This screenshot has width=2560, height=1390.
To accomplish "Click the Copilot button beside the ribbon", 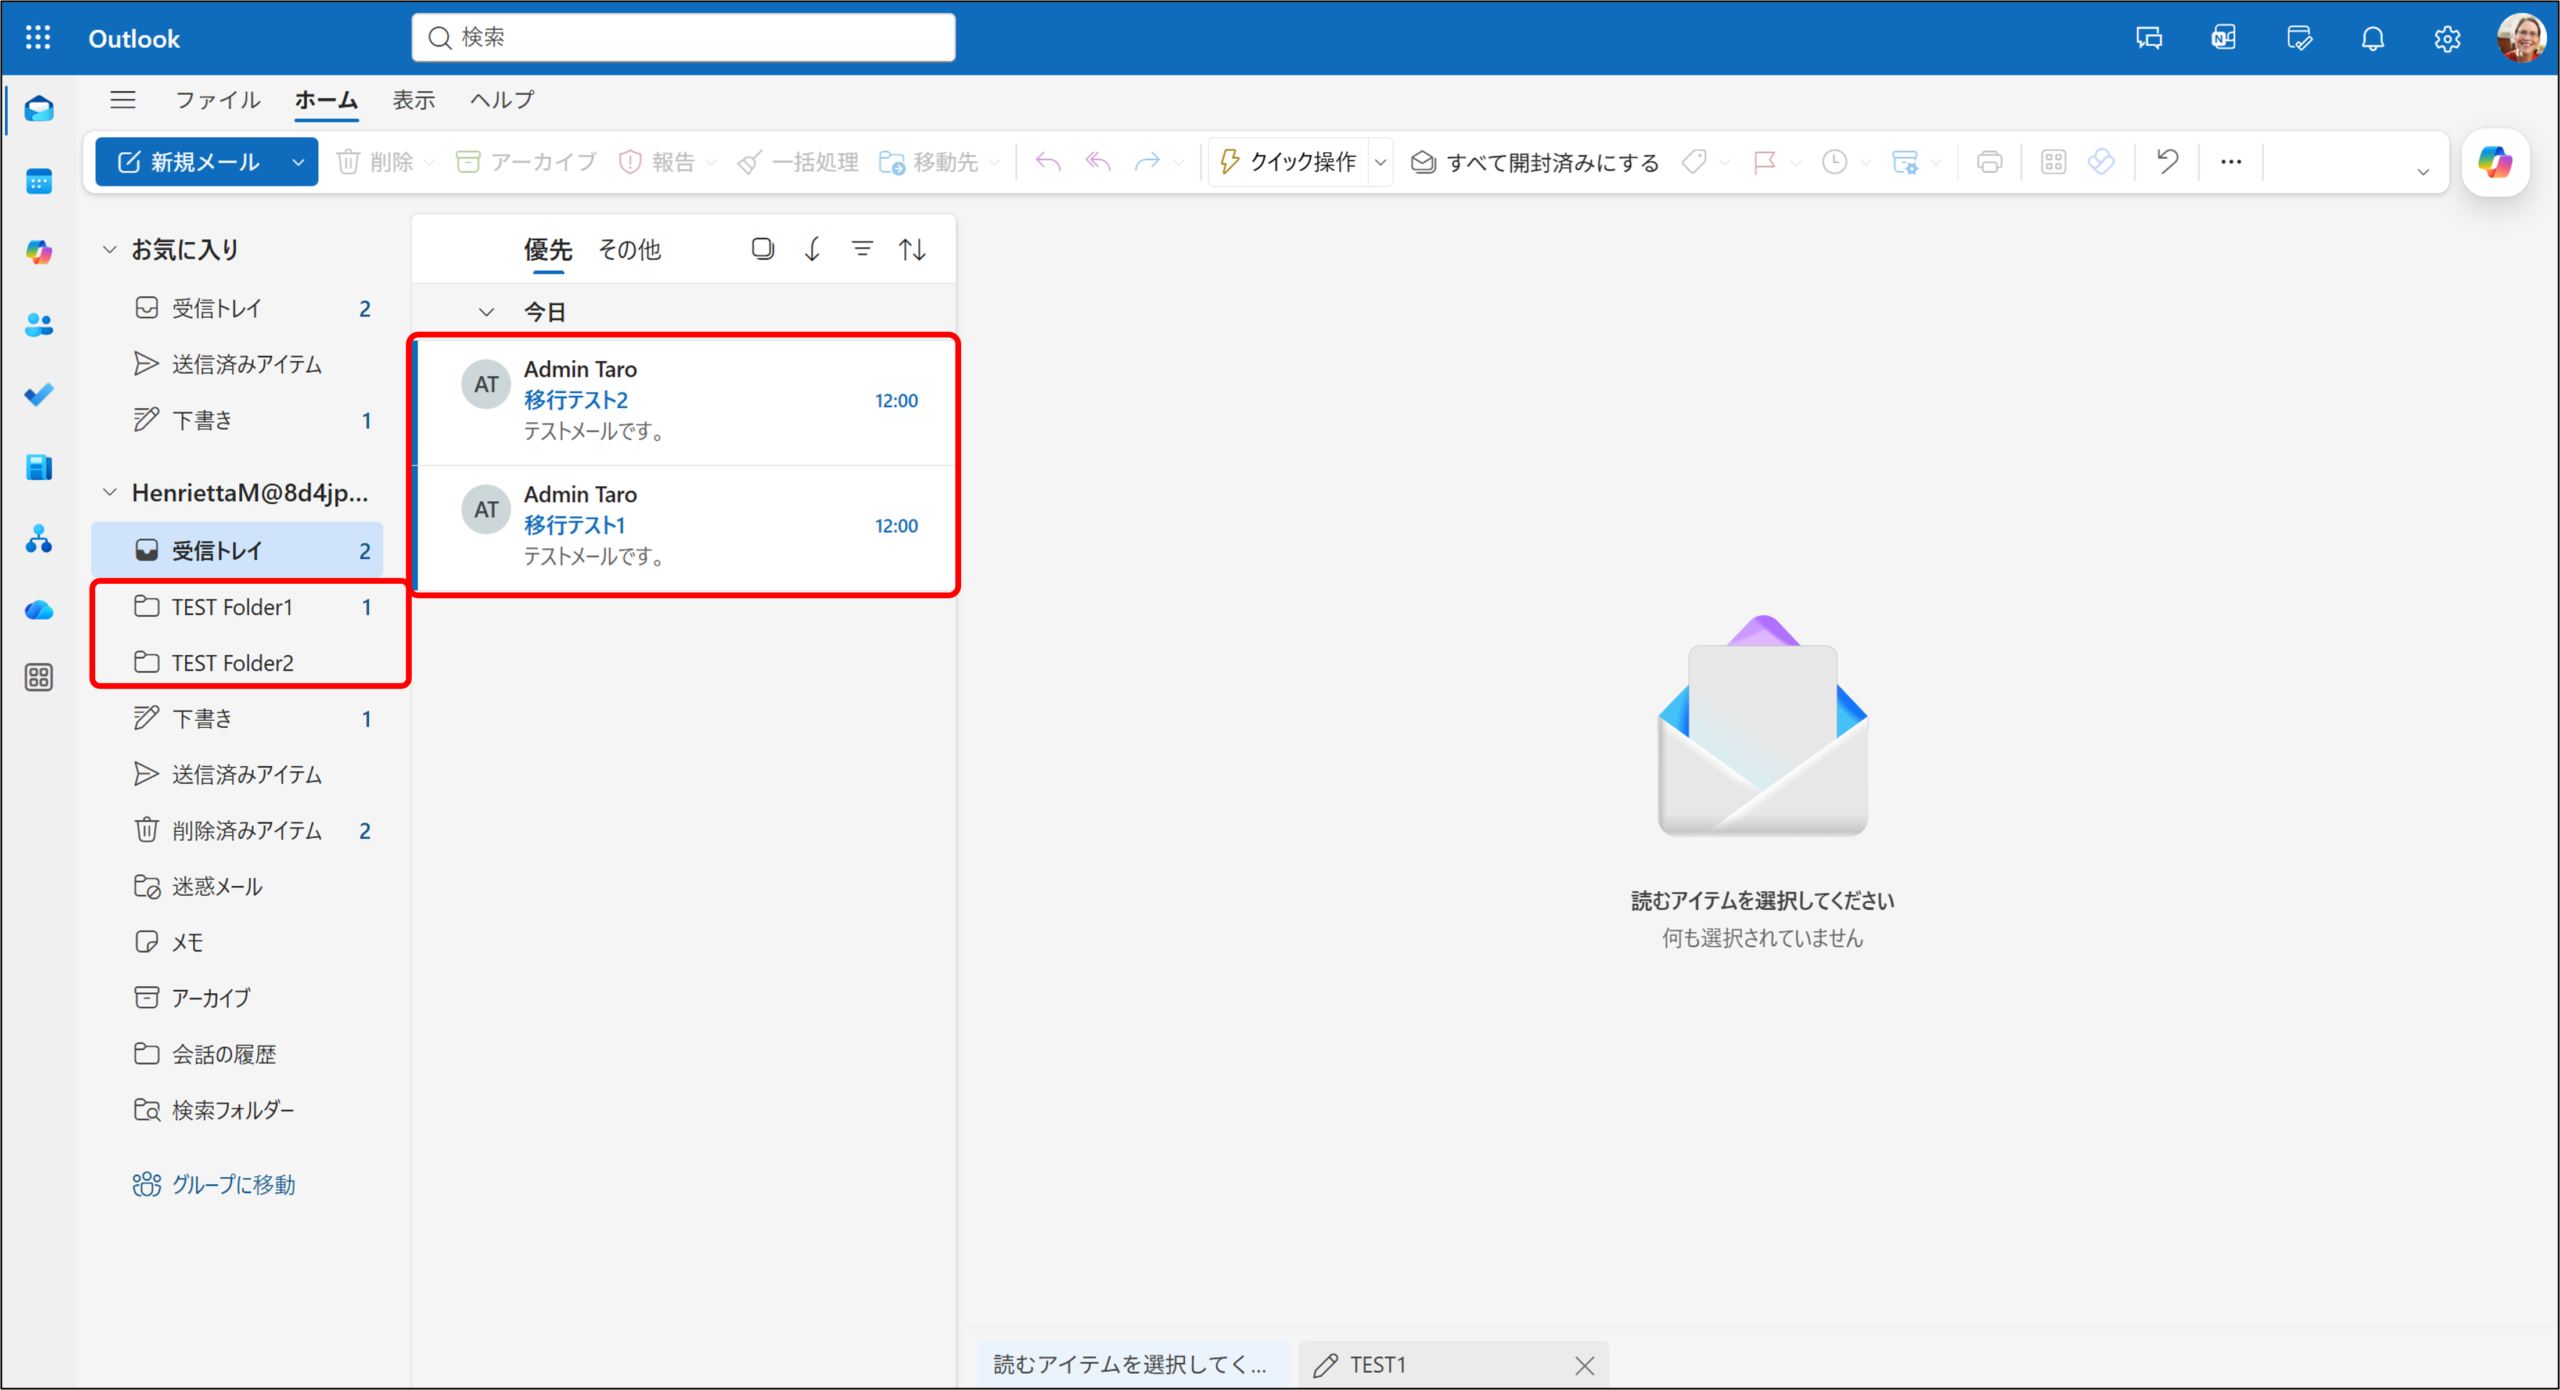I will click(x=2495, y=162).
